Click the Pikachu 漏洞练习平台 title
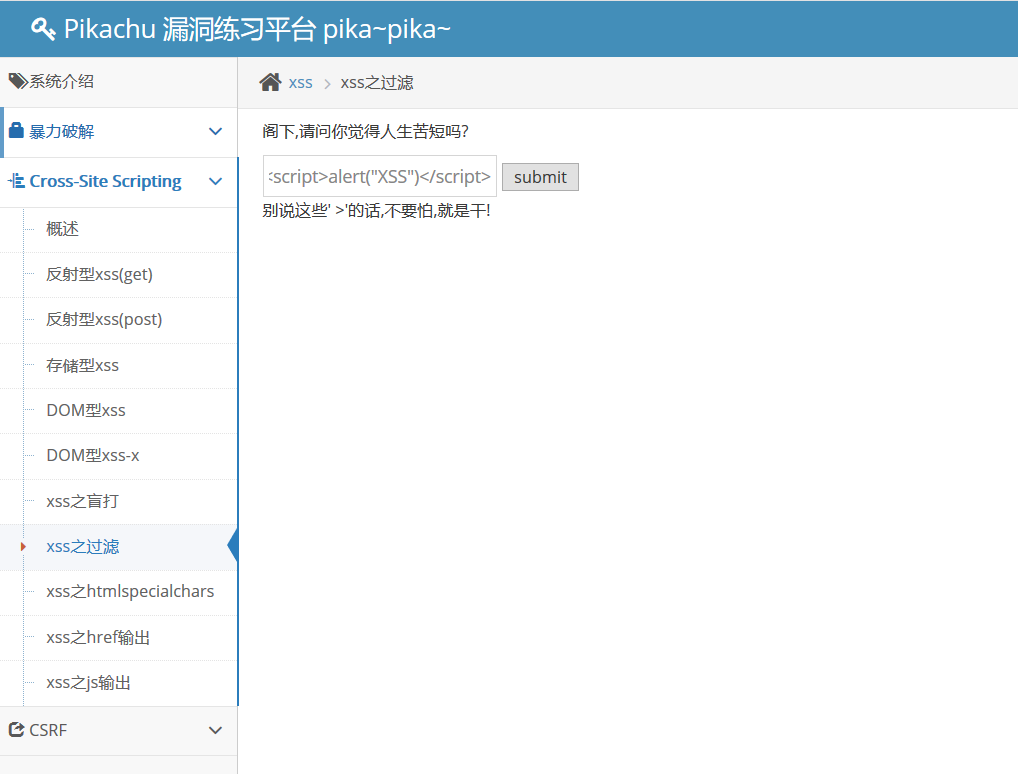1018x774 pixels. click(257, 29)
